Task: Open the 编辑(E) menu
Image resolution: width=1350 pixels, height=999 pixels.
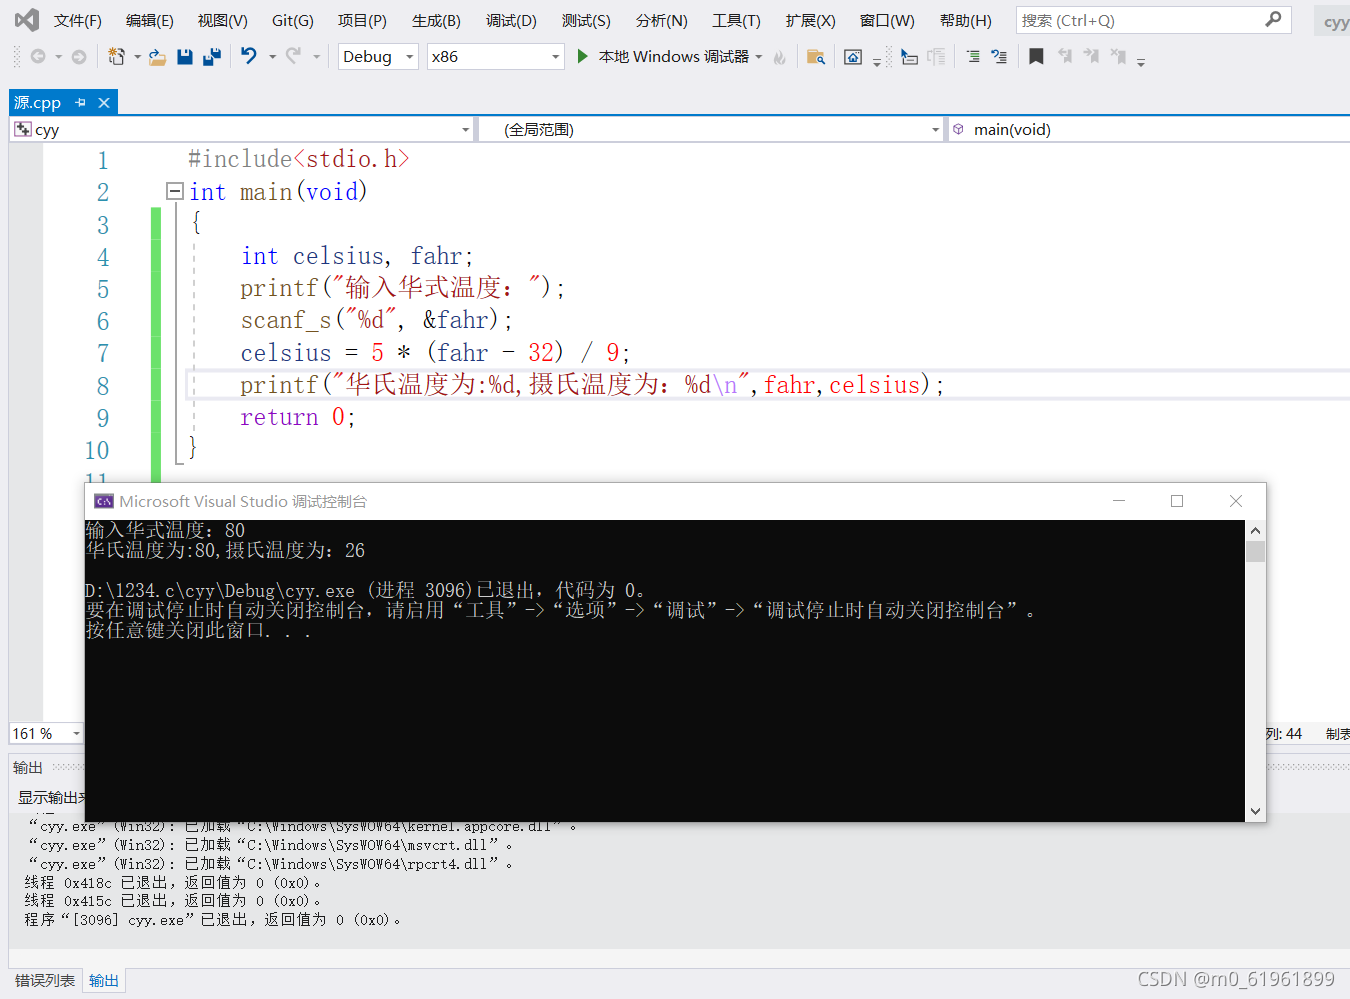Action: [149, 20]
